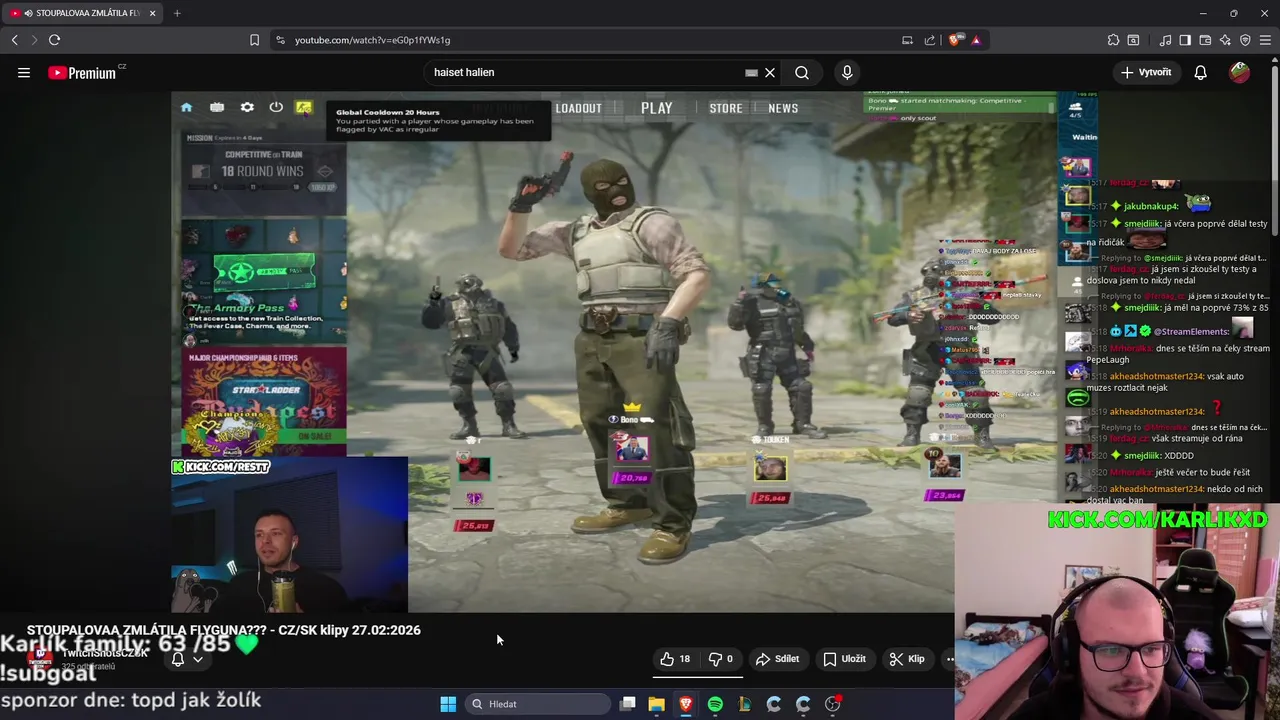
Task: Toggle channel notification bell under video
Action: coord(178,659)
